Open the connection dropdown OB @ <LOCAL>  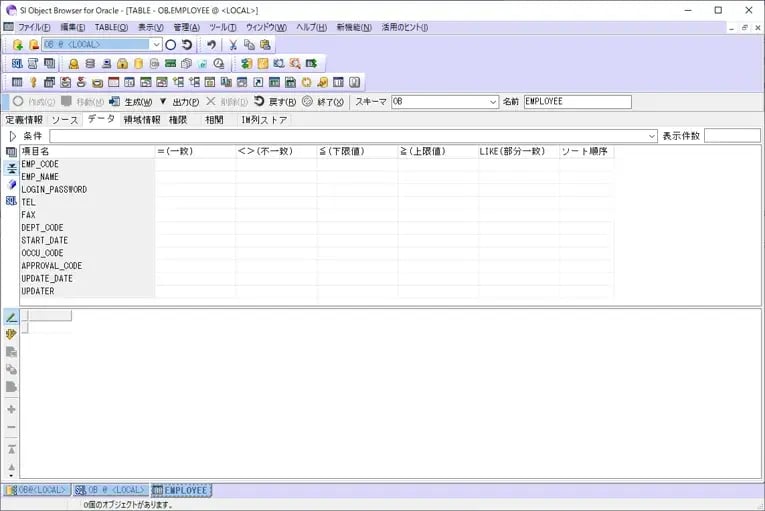156,45
